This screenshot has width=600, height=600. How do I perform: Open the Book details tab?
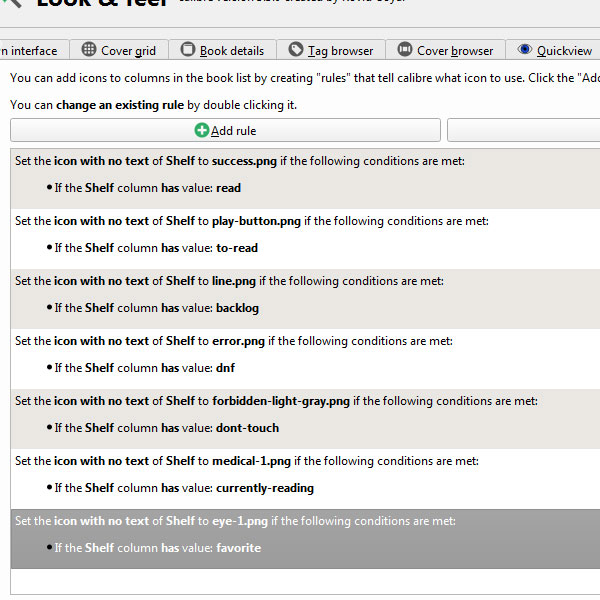(x=222, y=50)
